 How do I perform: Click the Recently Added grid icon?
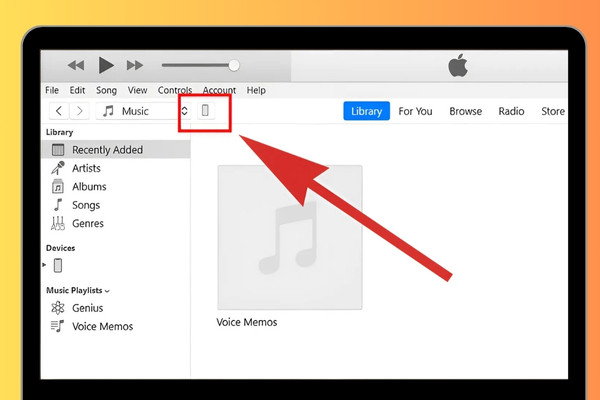click(58, 150)
